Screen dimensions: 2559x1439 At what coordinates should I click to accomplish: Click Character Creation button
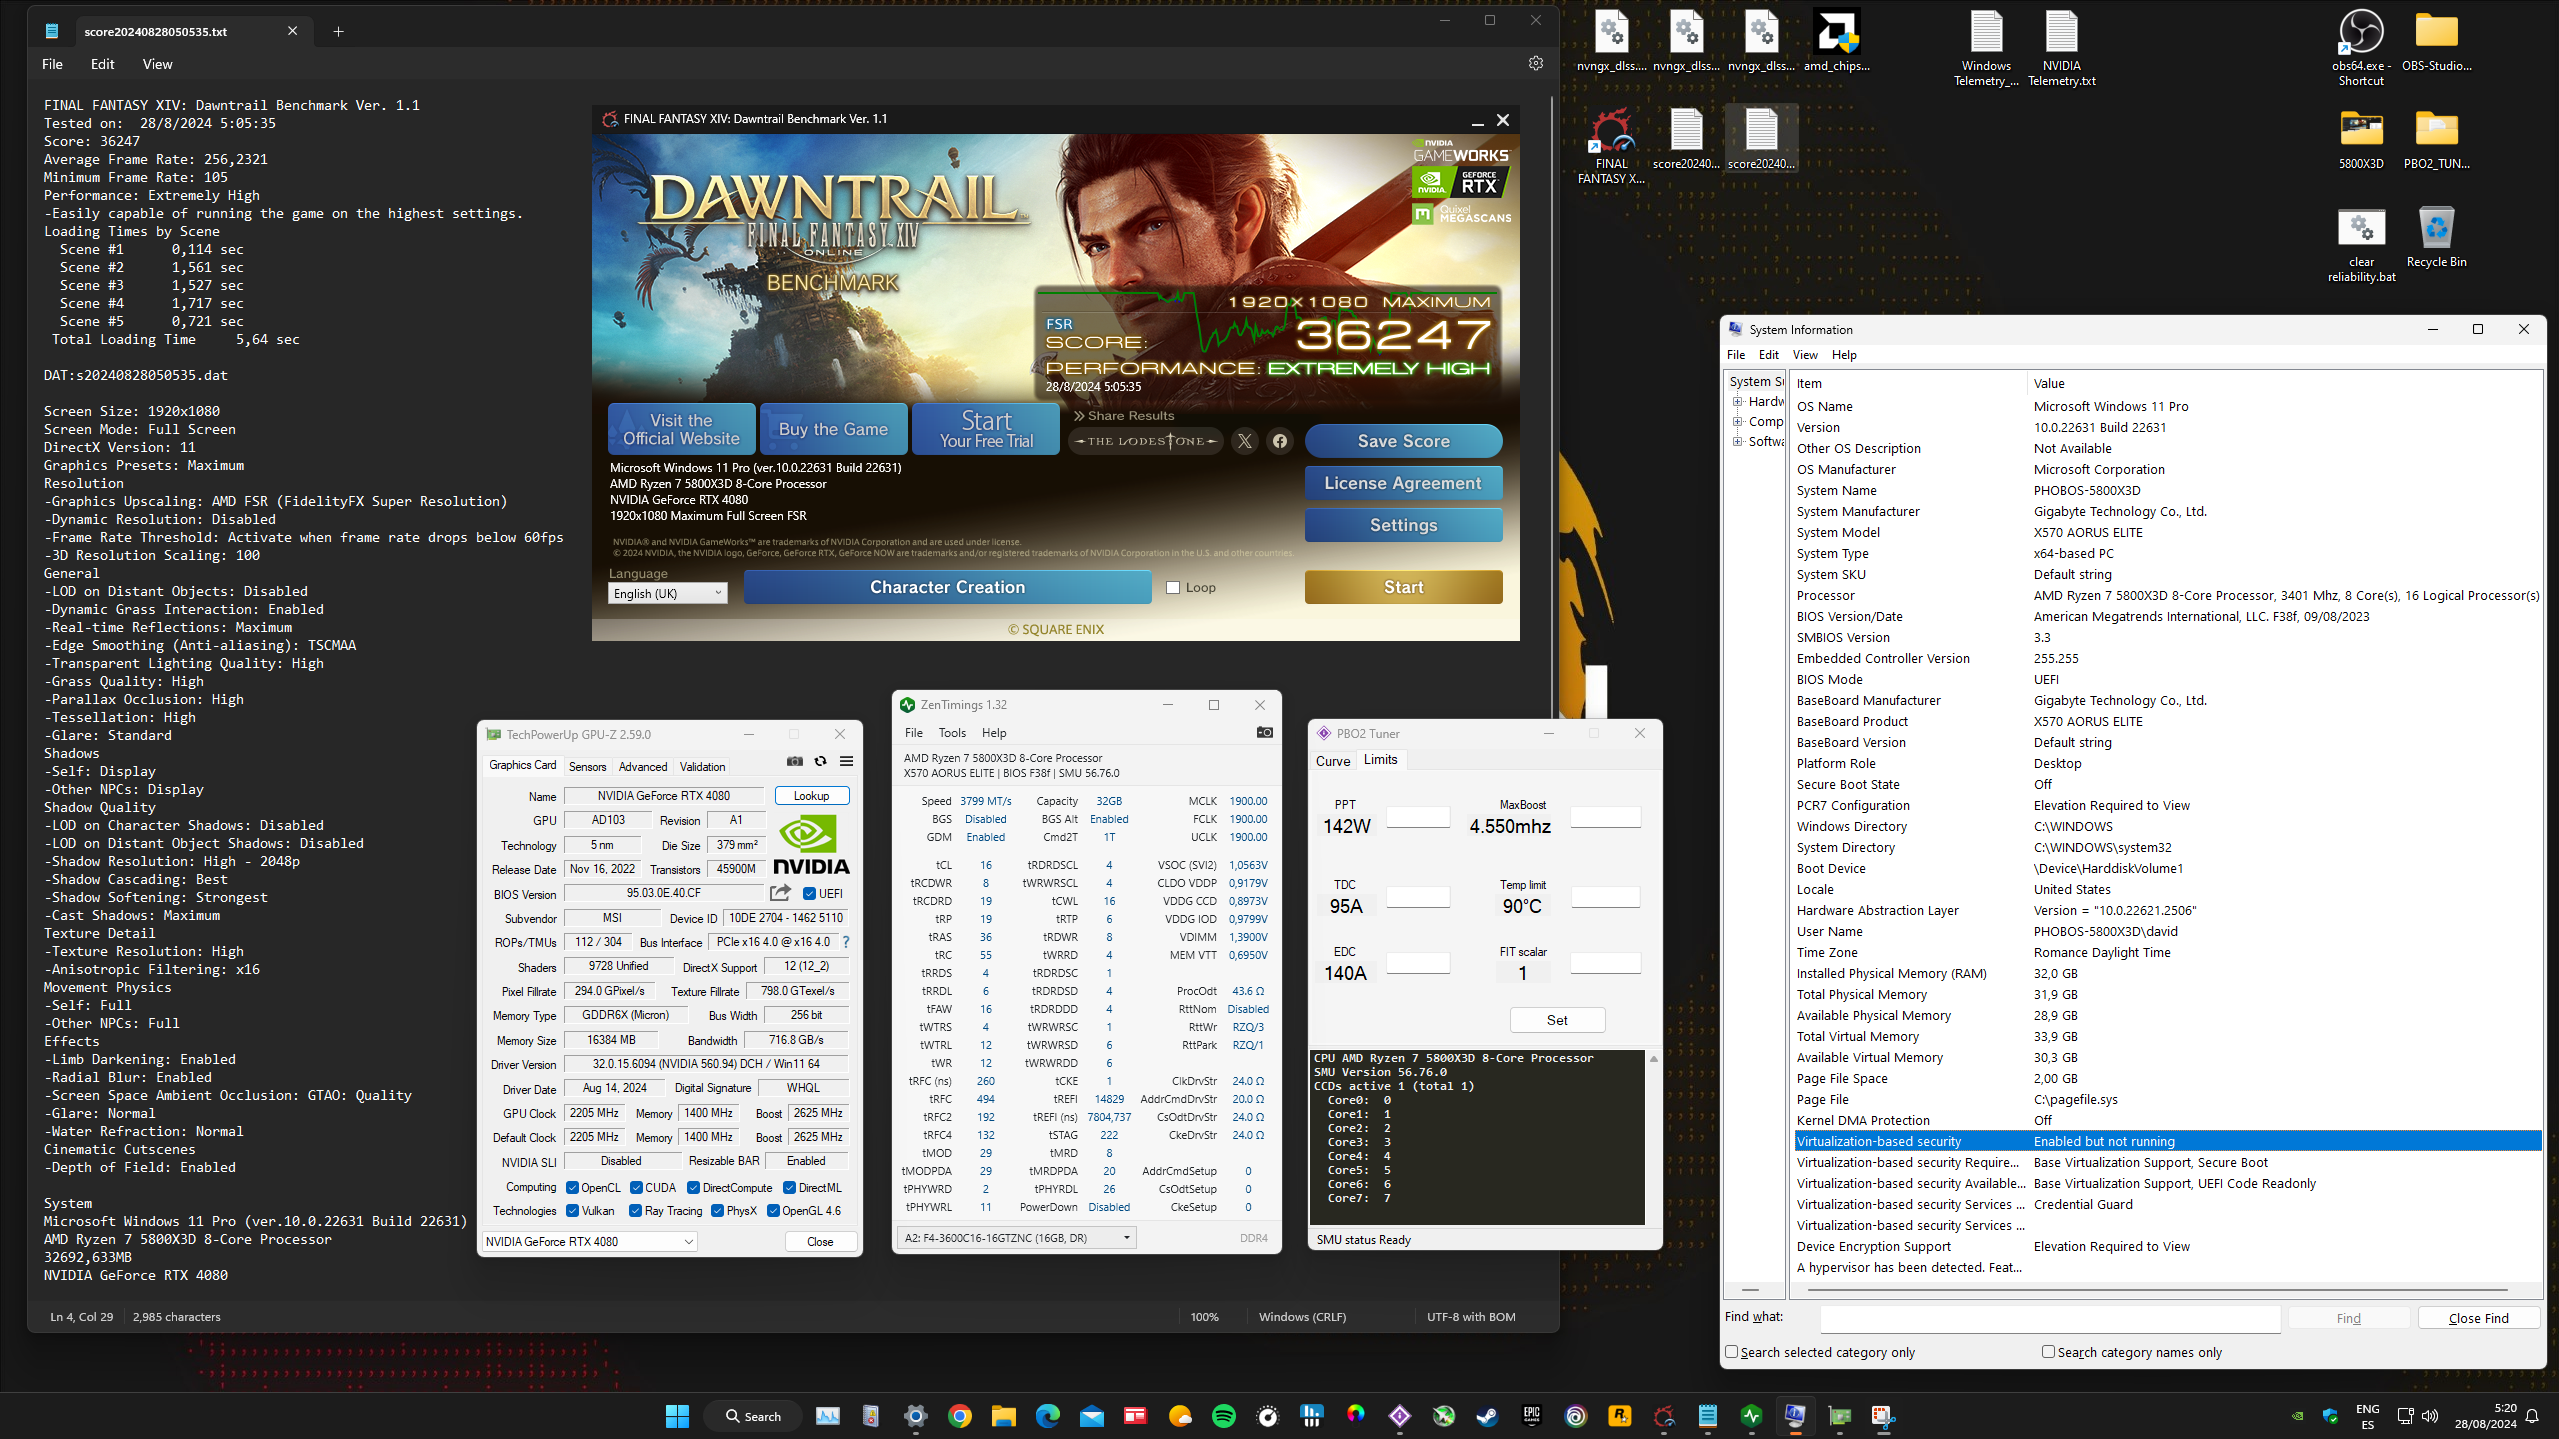click(x=947, y=587)
